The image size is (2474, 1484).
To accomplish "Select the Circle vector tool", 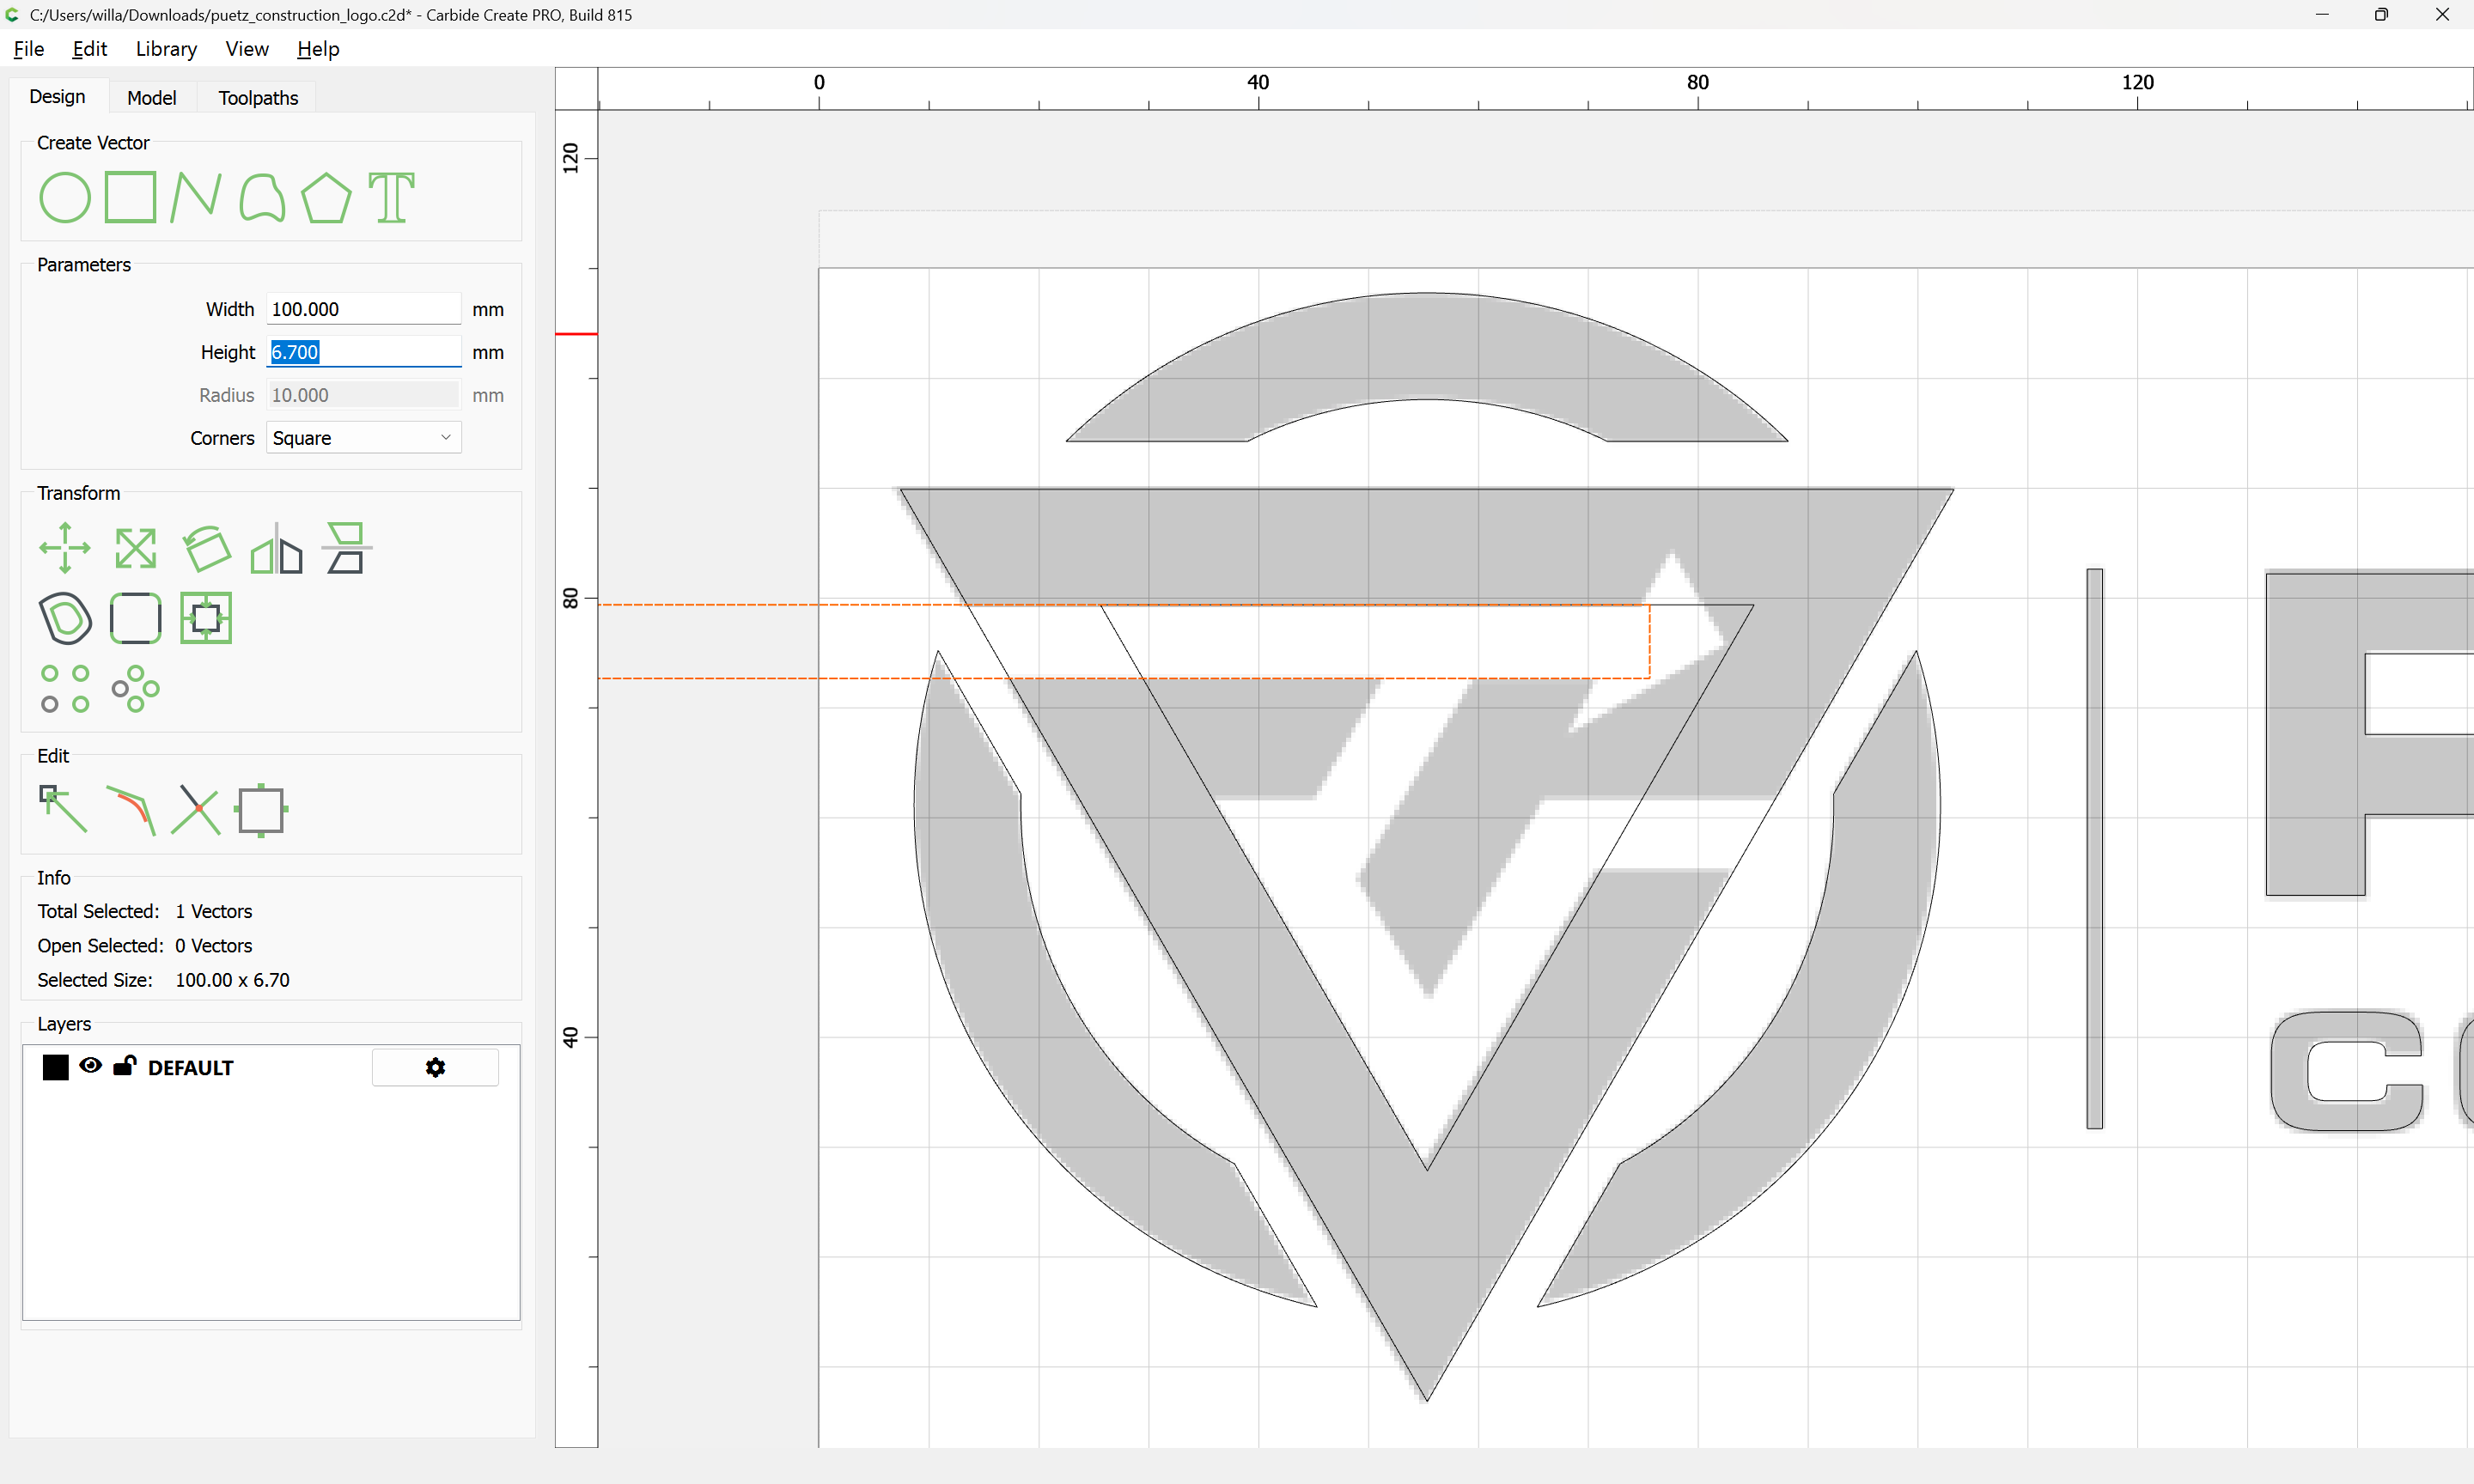I will point(65,197).
